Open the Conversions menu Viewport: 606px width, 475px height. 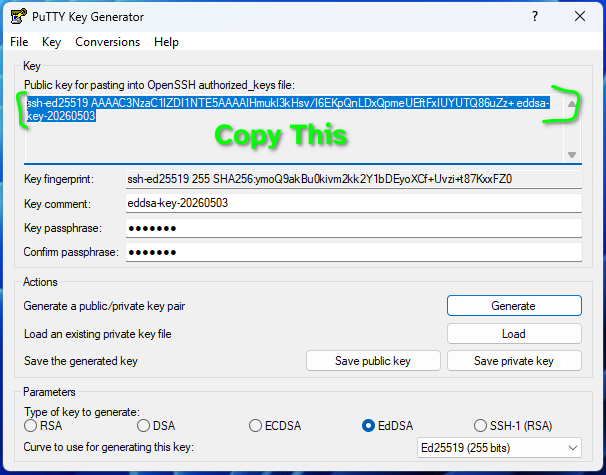click(x=107, y=42)
